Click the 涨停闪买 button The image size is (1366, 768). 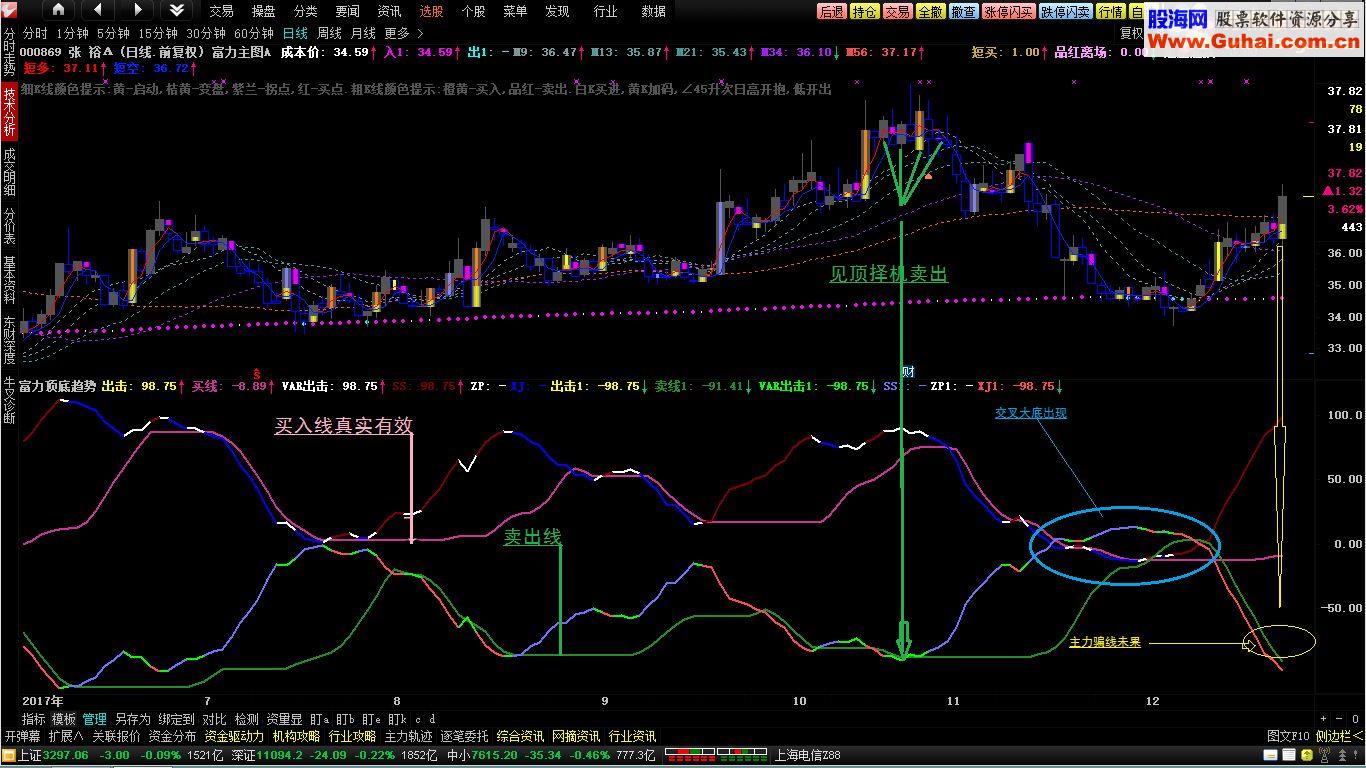click(1008, 11)
